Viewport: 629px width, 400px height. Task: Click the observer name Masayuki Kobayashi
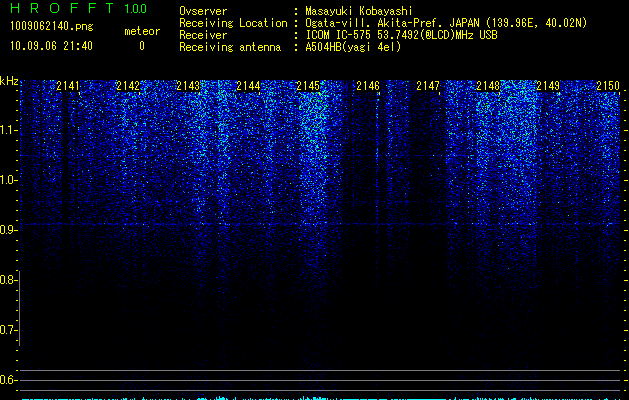(x=359, y=11)
